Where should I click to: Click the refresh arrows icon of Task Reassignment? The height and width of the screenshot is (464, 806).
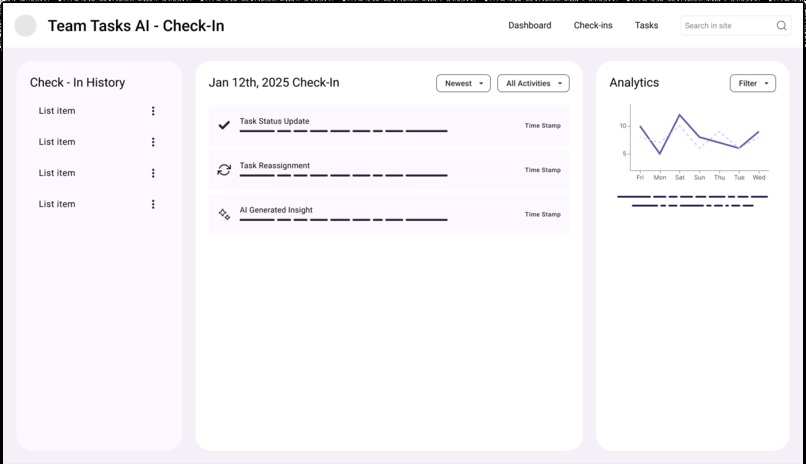point(224,170)
